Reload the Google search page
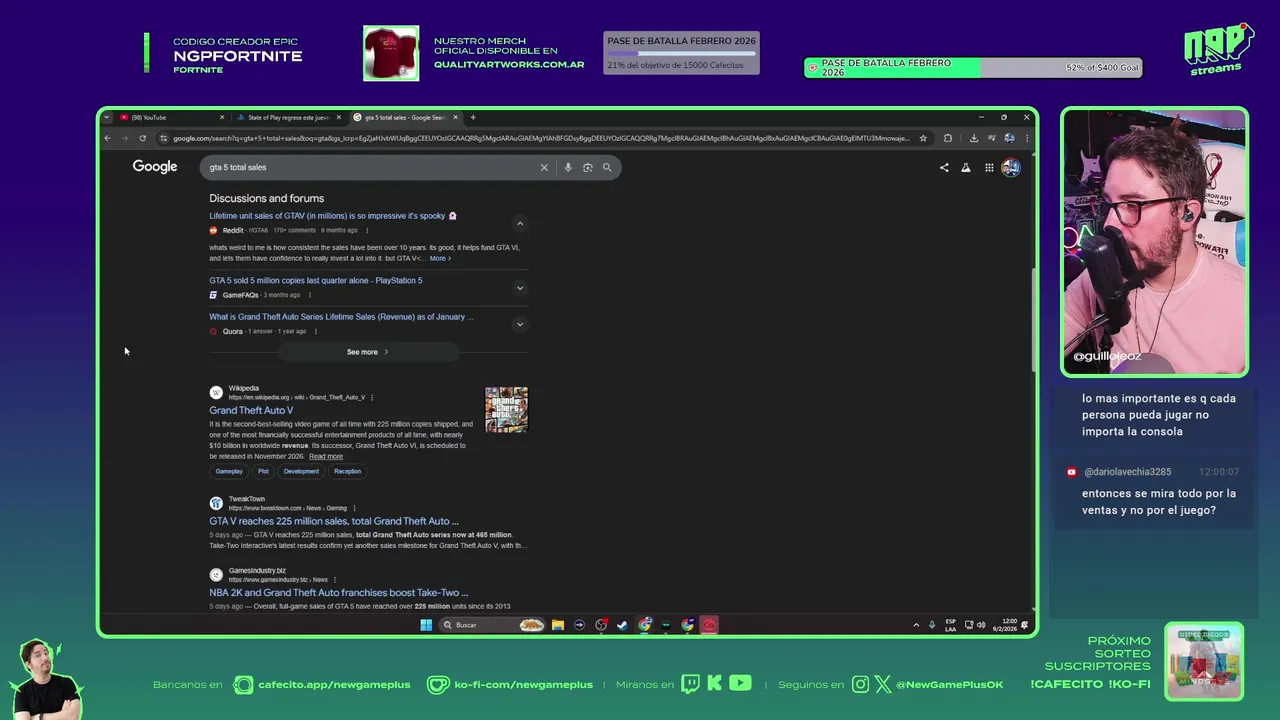Screen dimensions: 1280x720 click(x=142, y=138)
